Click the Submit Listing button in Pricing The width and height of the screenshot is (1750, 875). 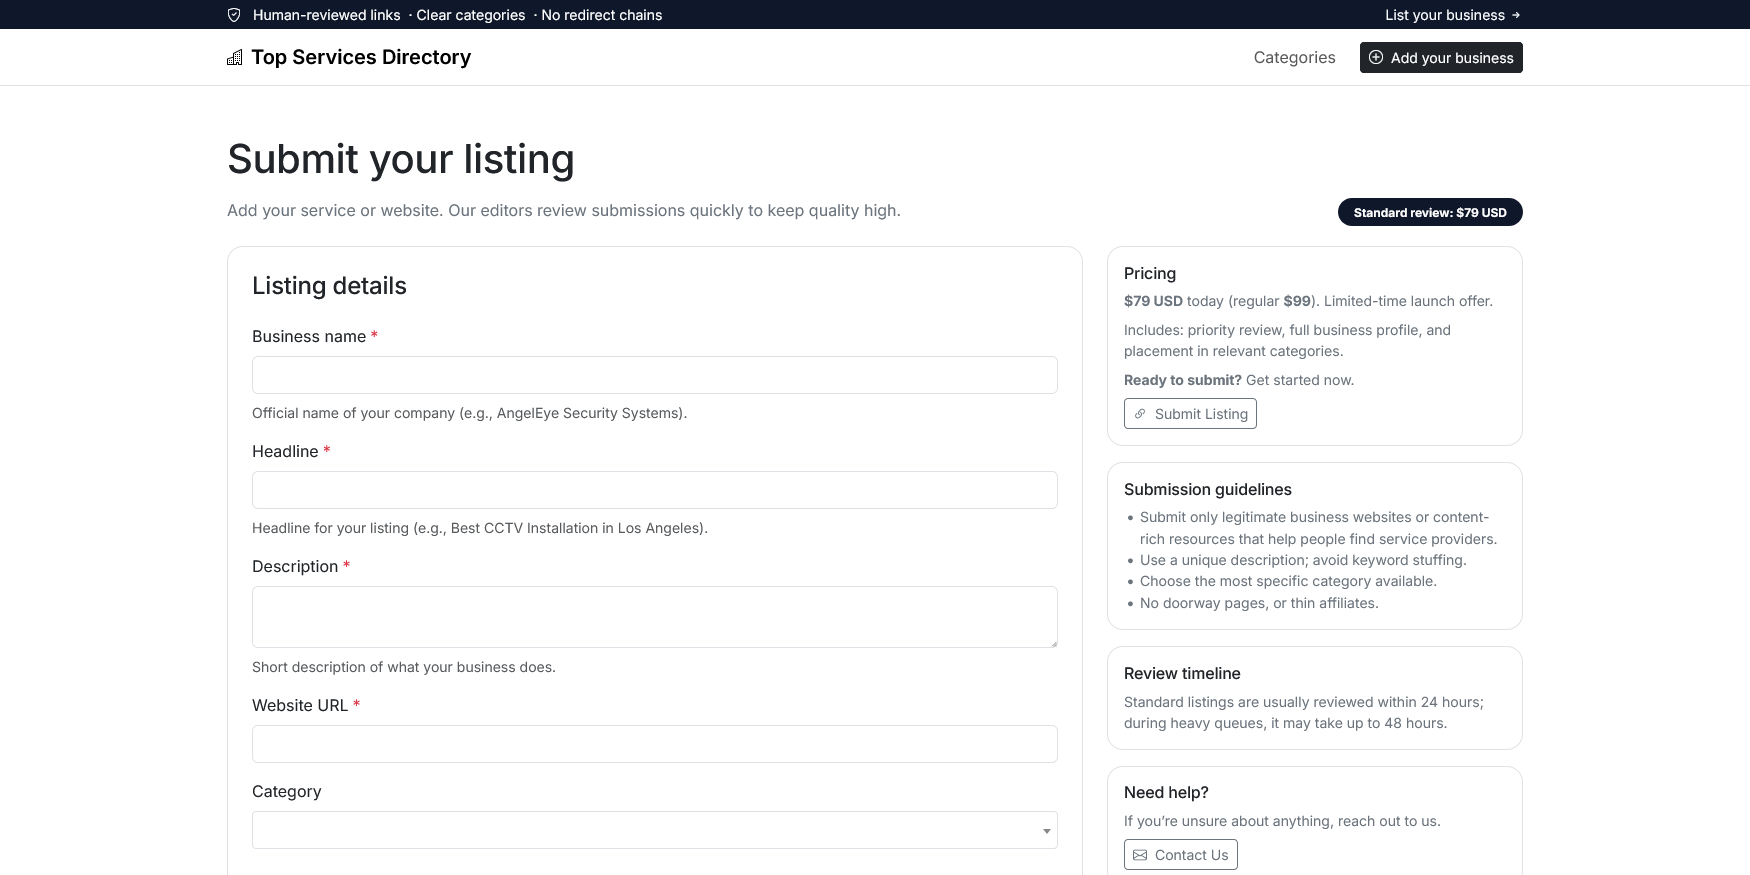pyautogui.click(x=1190, y=414)
